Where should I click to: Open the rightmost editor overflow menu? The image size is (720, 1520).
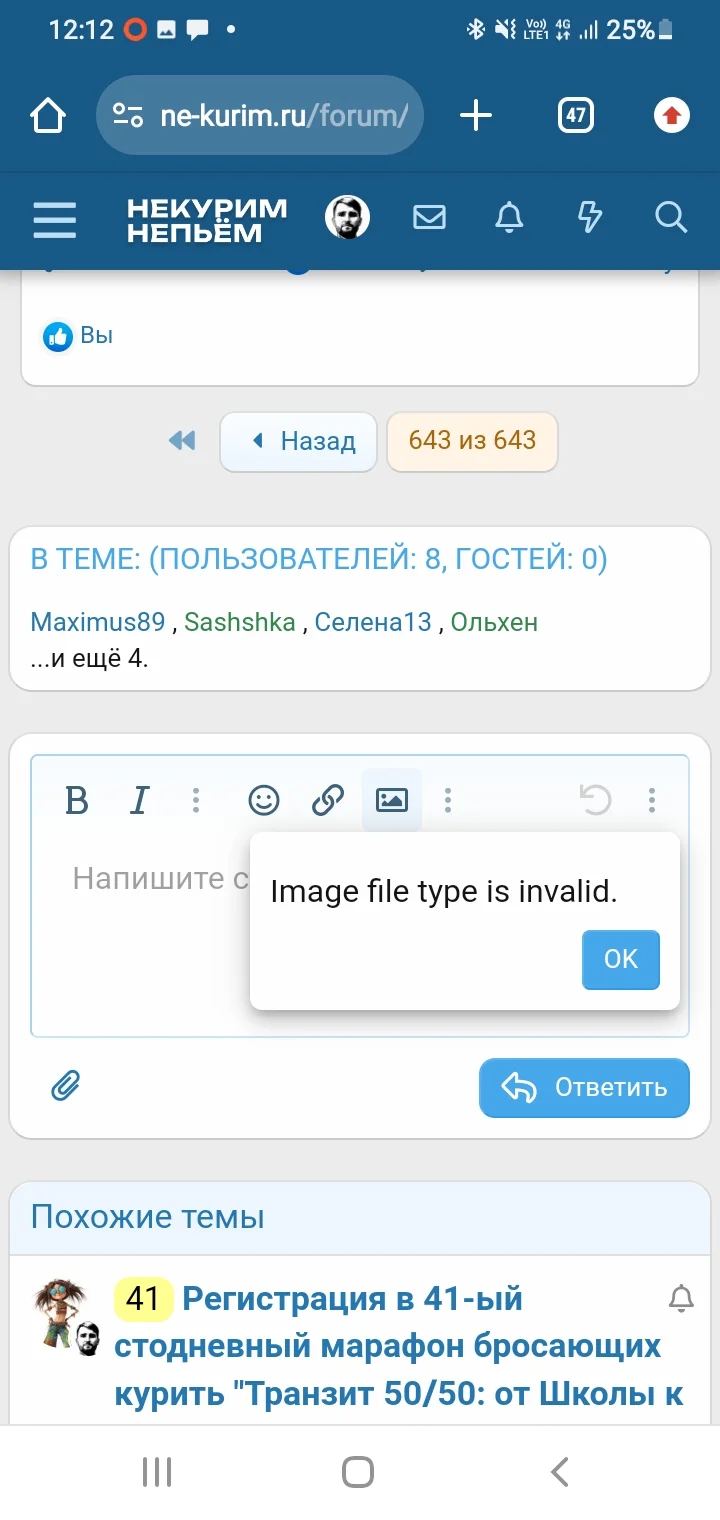pos(652,800)
